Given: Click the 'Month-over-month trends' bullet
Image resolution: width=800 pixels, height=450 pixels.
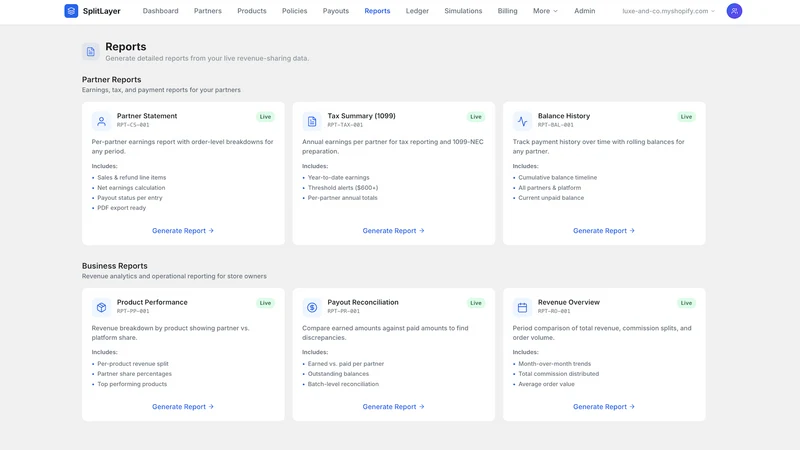Looking at the screenshot, I should (x=555, y=364).
